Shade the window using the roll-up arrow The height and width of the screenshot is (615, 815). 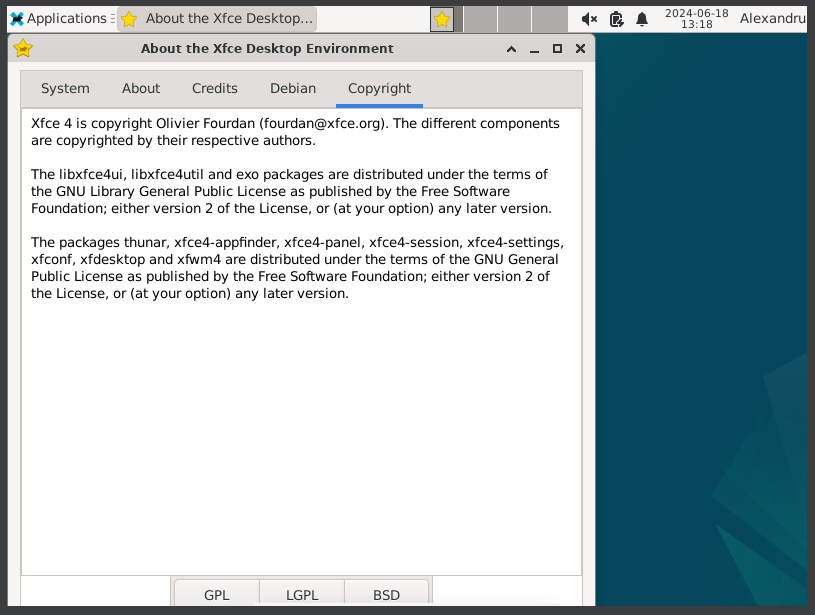510,48
